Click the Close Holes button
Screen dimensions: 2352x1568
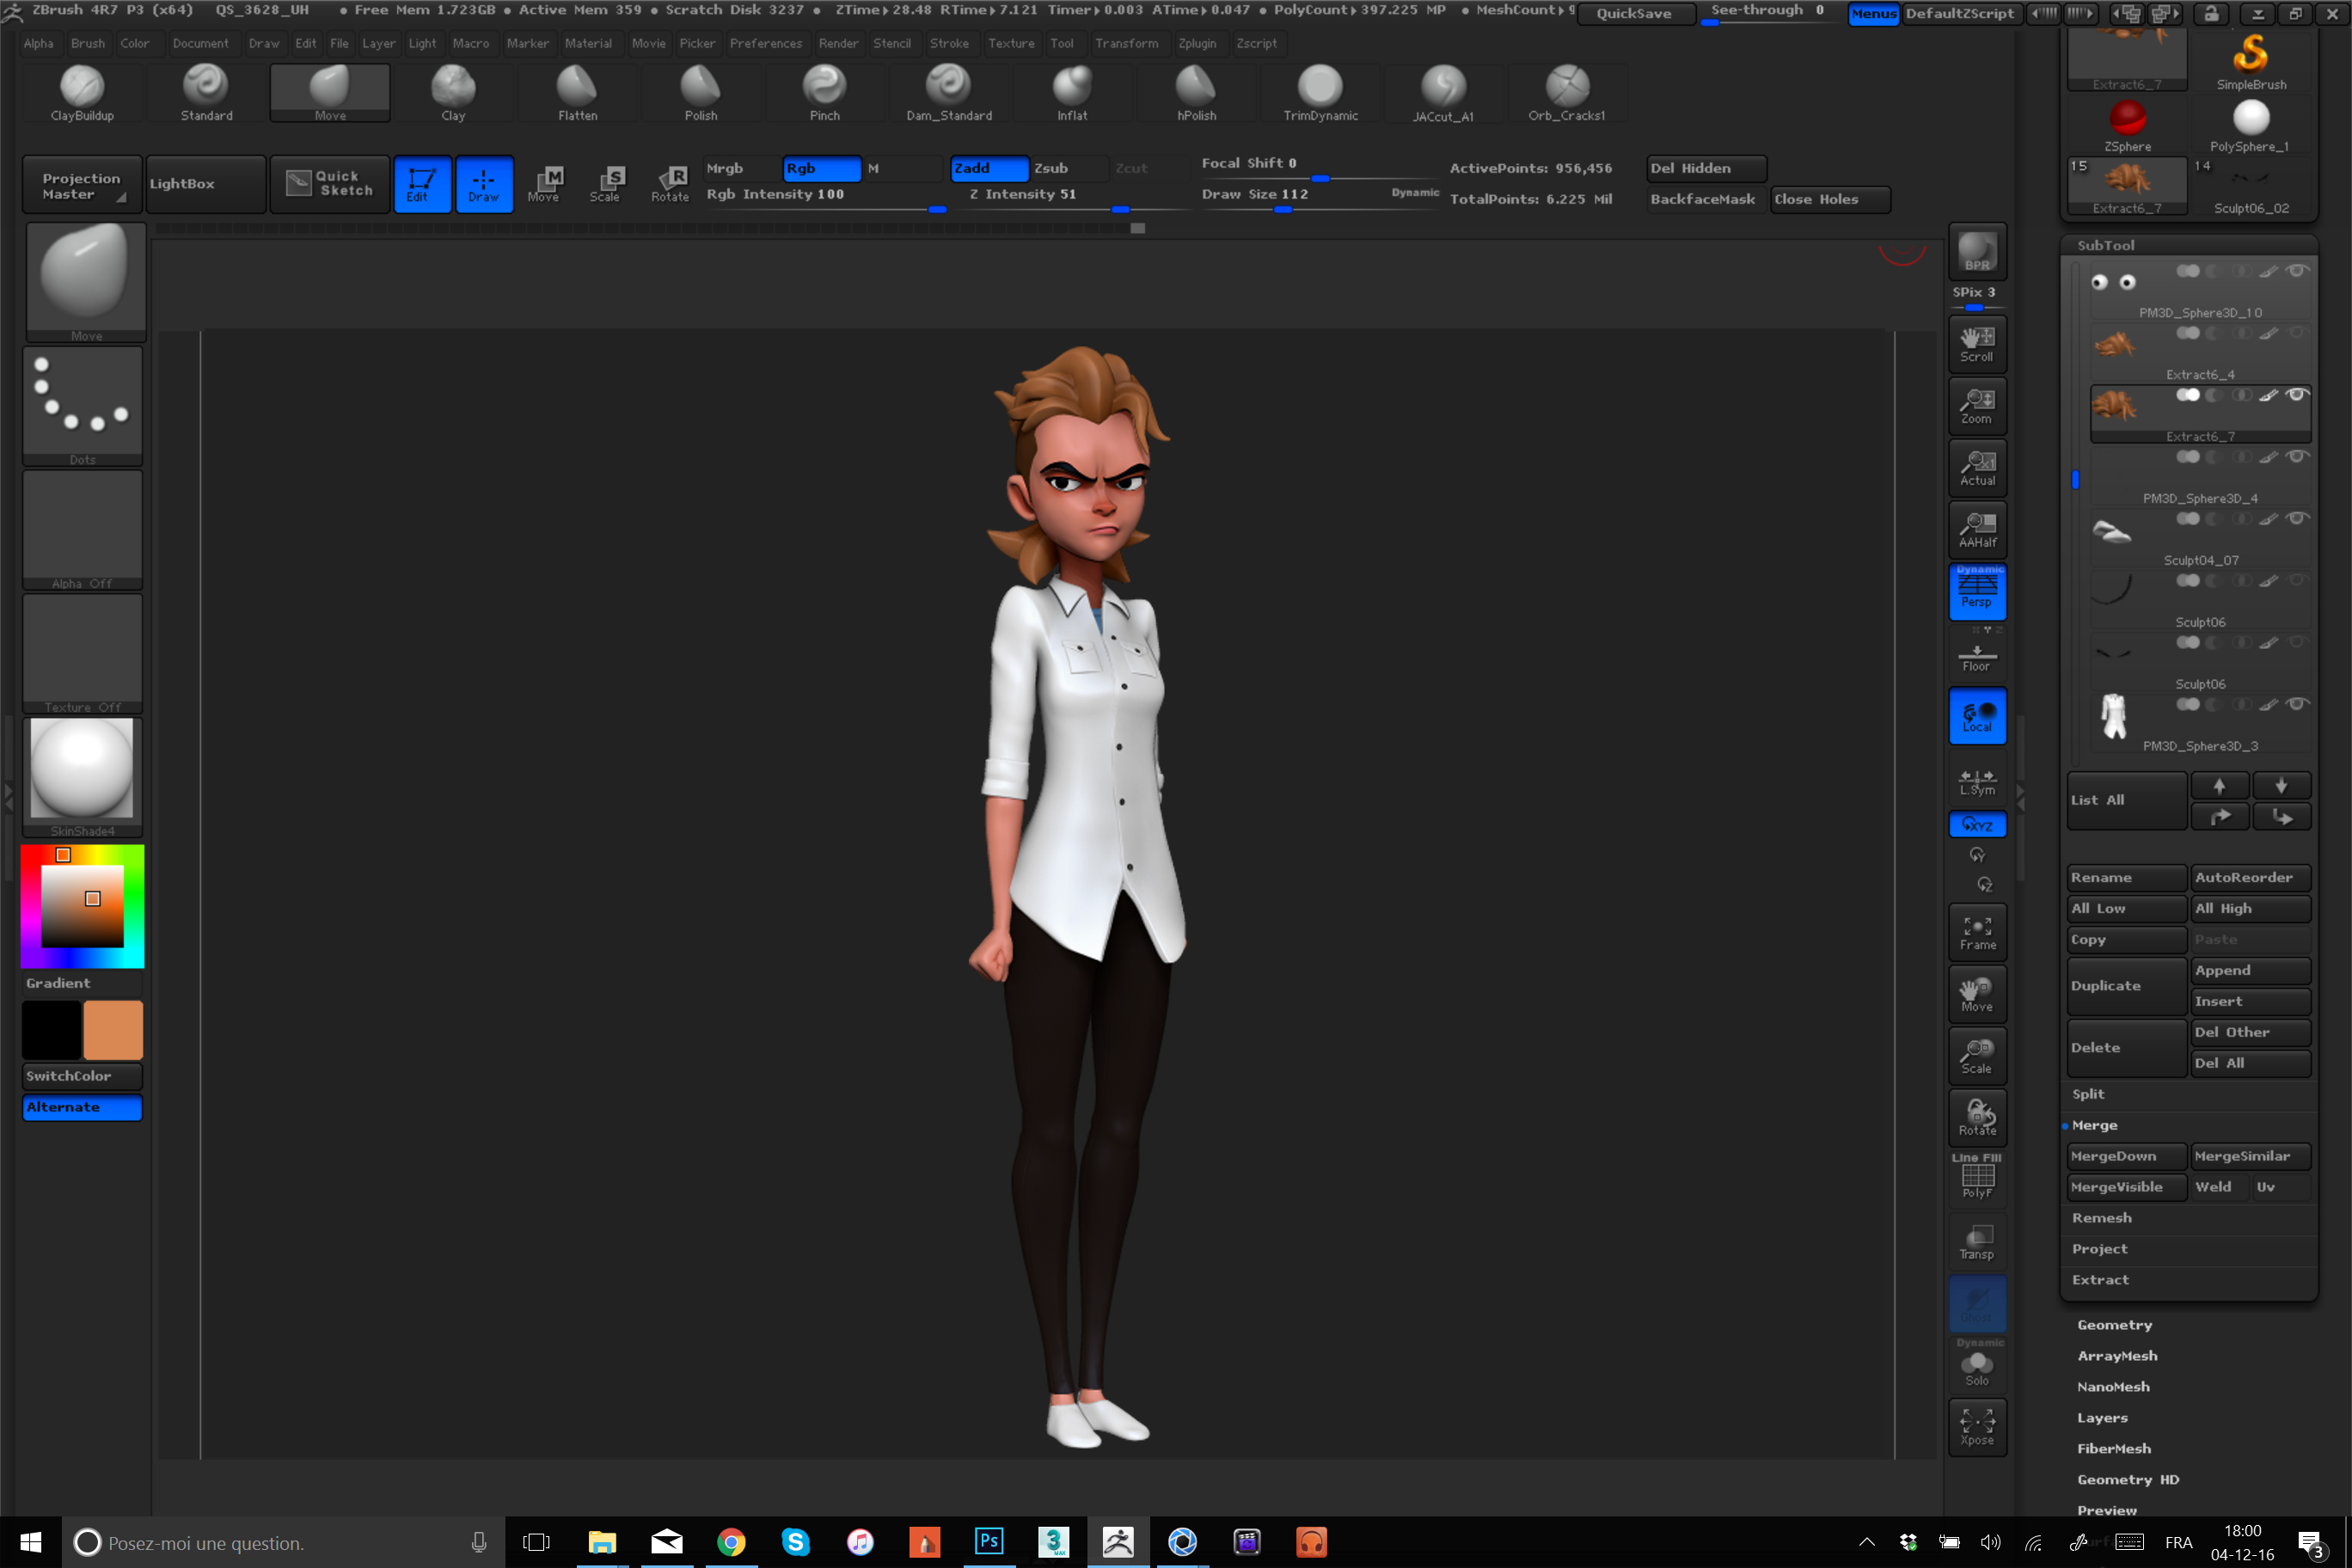[1829, 199]
